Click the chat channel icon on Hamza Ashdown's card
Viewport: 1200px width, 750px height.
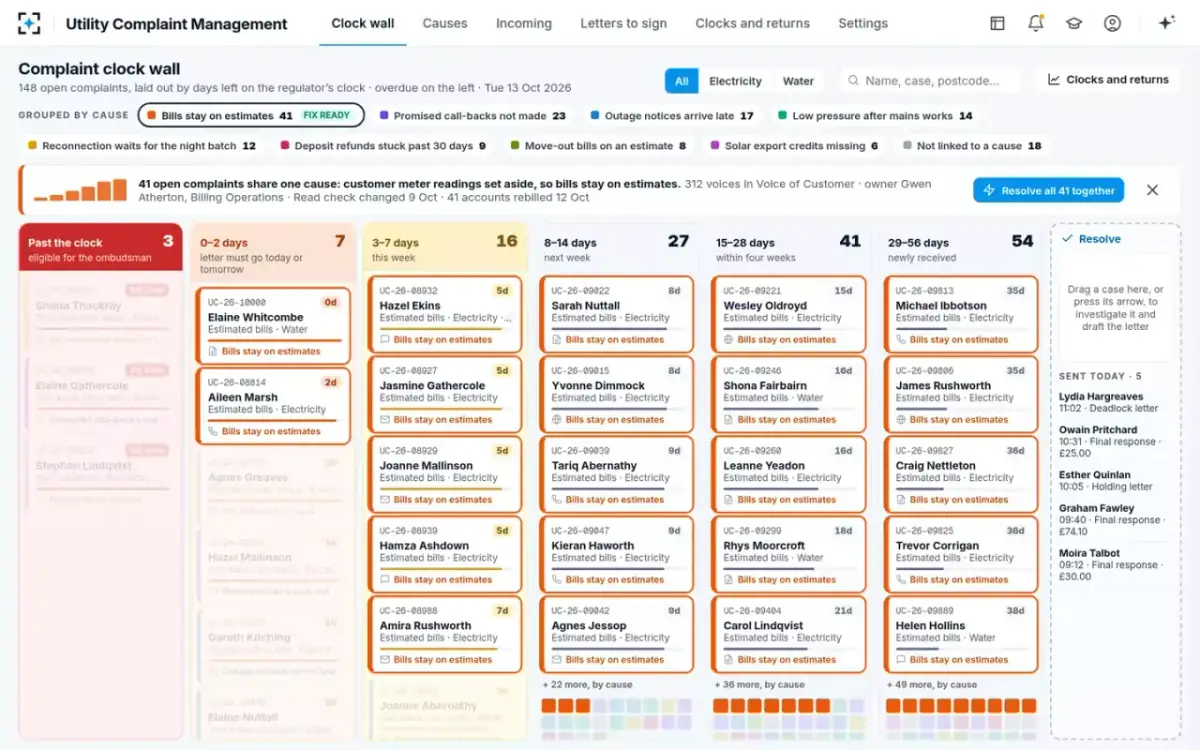point(385,579)
